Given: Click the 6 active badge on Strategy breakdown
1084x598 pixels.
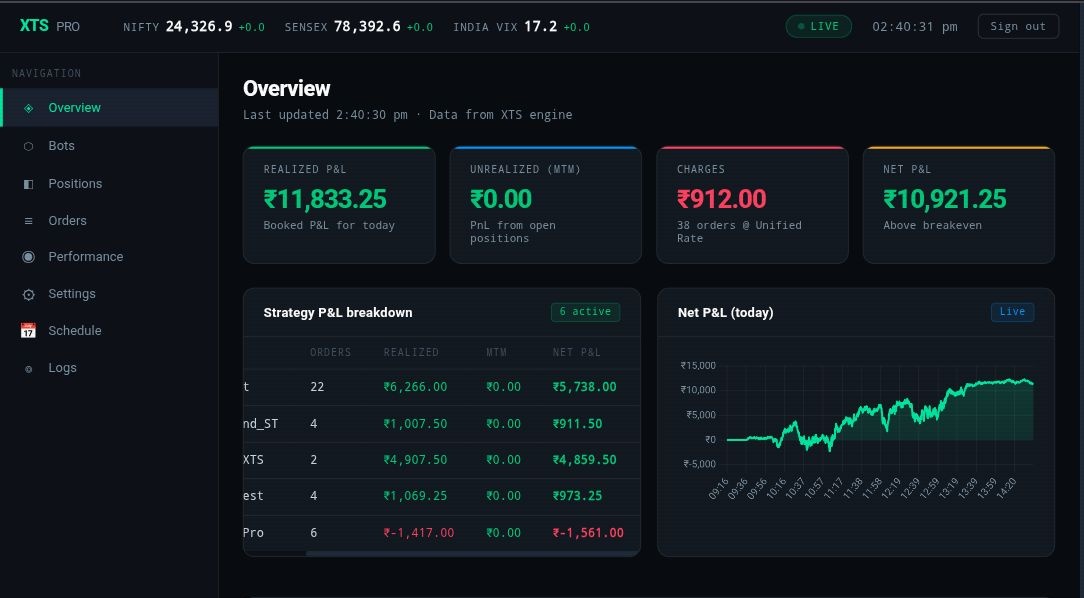Looking at the screenshot, I should tap(585, 311).
